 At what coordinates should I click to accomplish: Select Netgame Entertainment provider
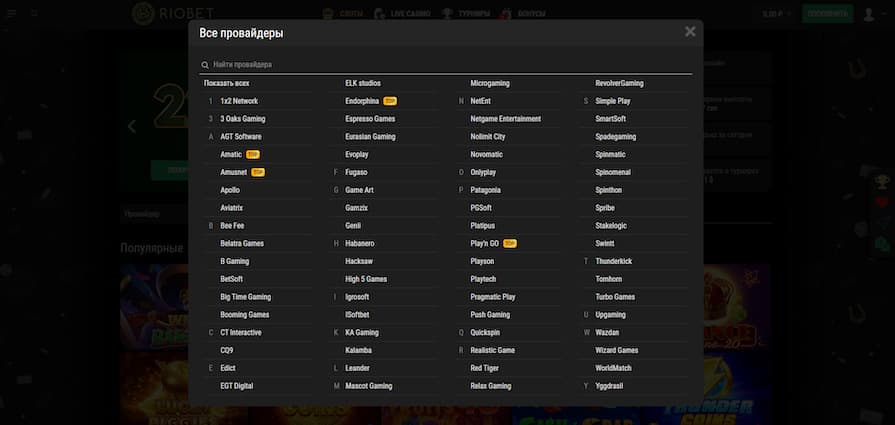click(506, 119)
